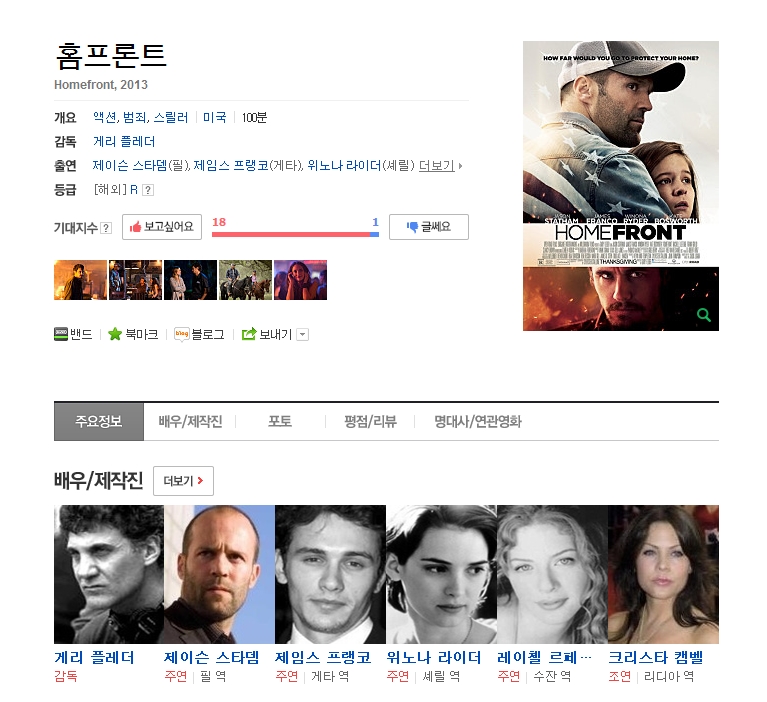Viewport: 767px width, 702px height.
Task: Click the 블로그 blog icon
Action: coord(181,334)
